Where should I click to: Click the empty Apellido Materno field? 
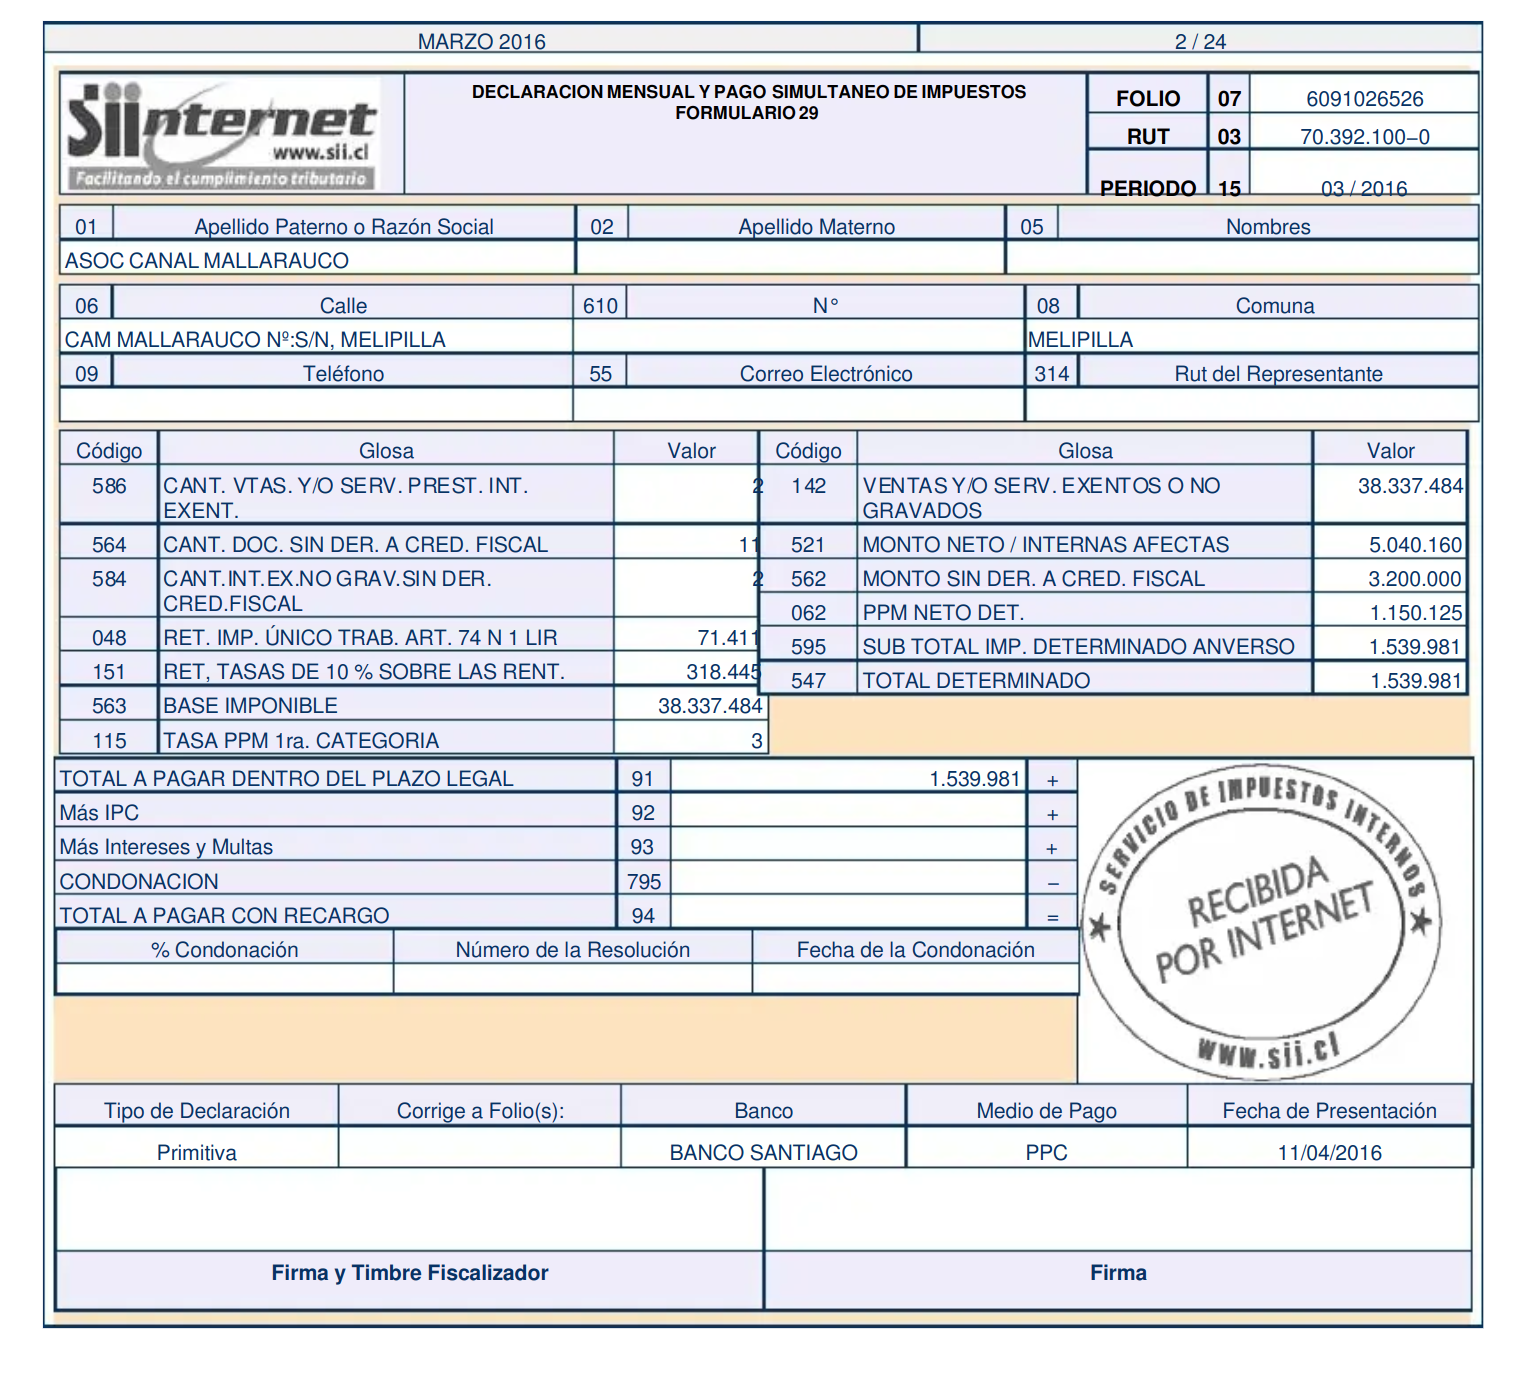click(x=790, y=259)
